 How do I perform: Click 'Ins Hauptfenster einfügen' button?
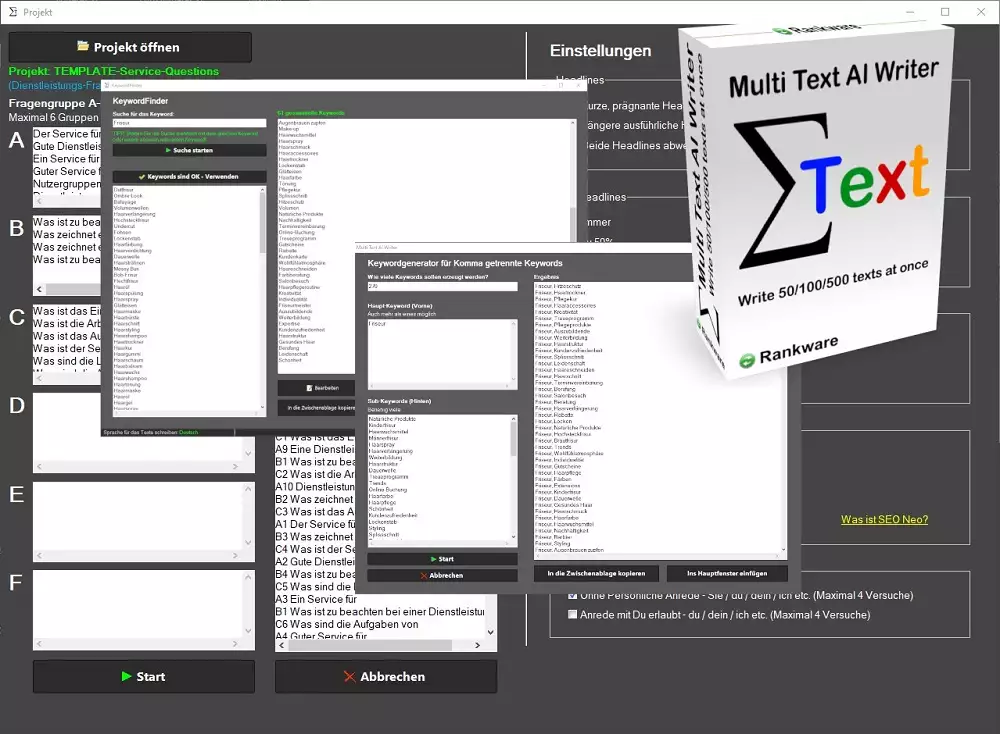pos(727,573)
